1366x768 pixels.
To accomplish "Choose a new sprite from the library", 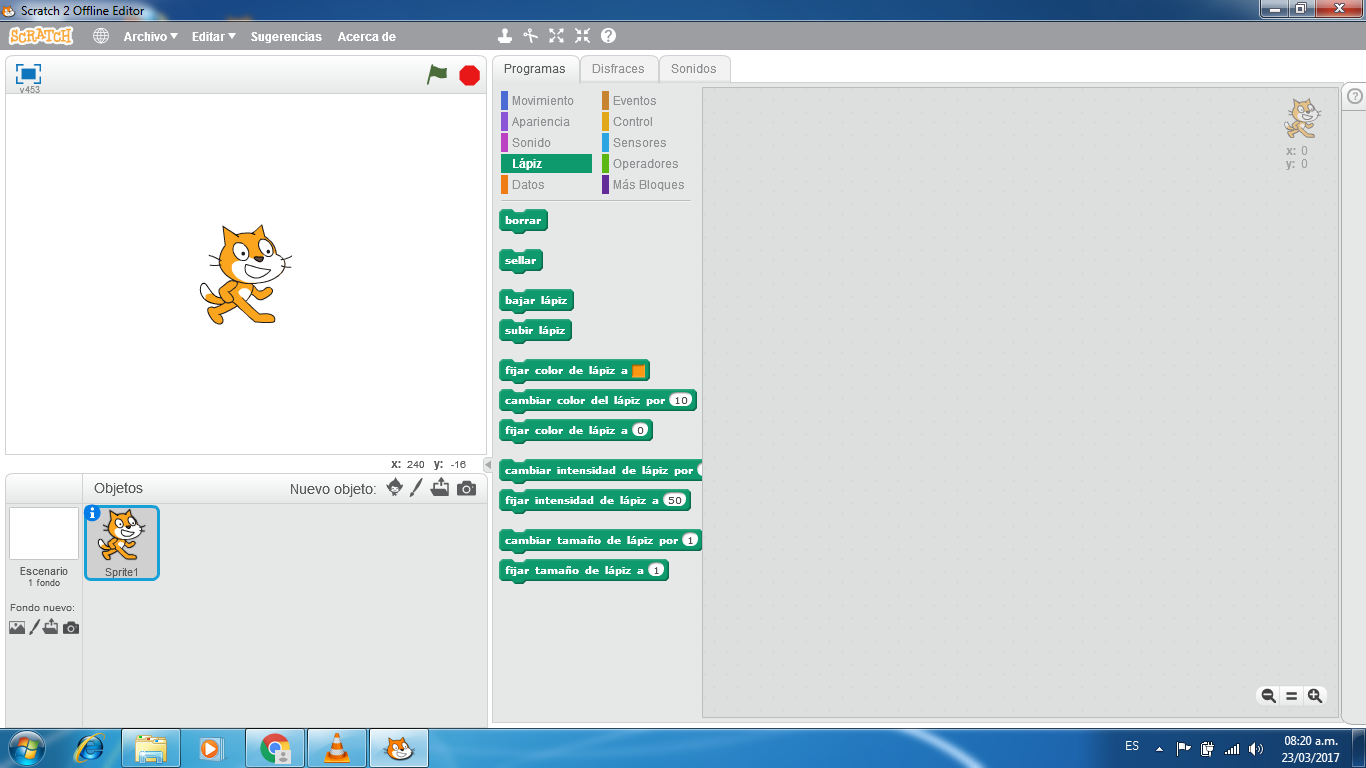I will tap(394, 488).
